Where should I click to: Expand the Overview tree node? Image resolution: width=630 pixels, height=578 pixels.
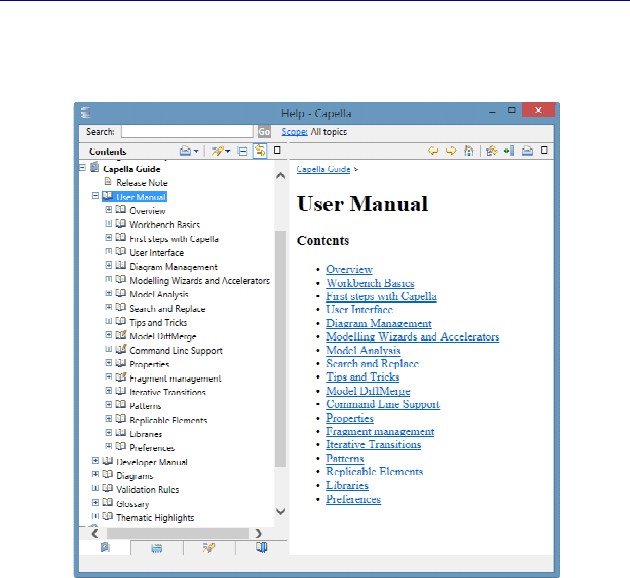pos(108,210)
